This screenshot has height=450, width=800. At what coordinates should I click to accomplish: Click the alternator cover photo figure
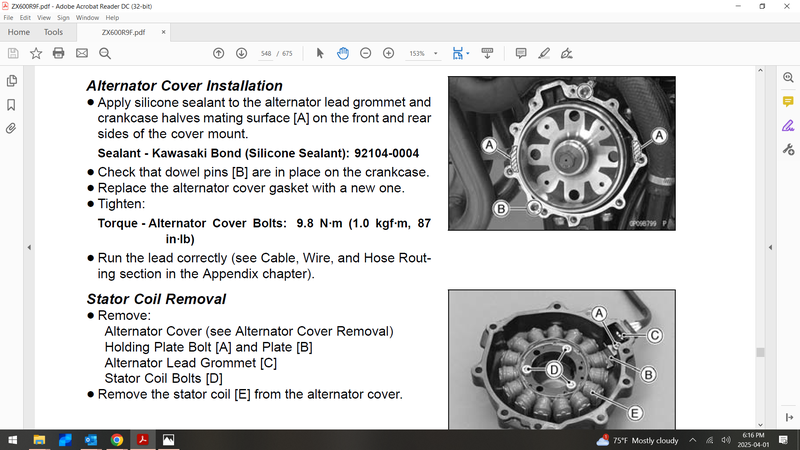[x=562, y=154]
